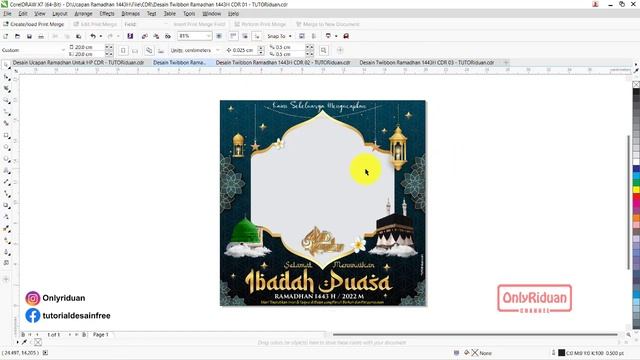The width and height of the screenshot is (640, 360).
Task: Click the red swatch in the color palette
Action: point(636,197)
